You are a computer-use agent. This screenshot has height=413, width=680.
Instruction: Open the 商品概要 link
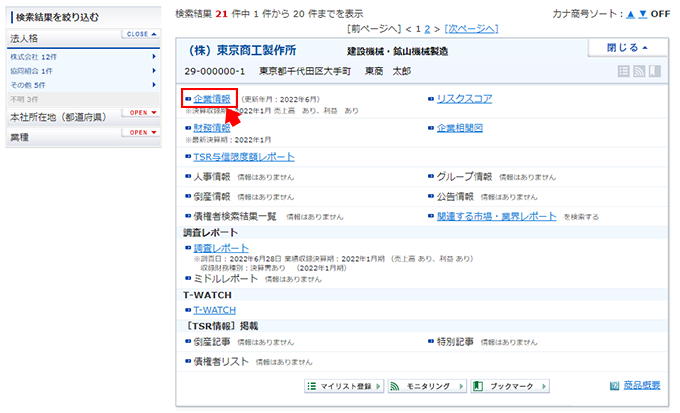tap(642, 385)
